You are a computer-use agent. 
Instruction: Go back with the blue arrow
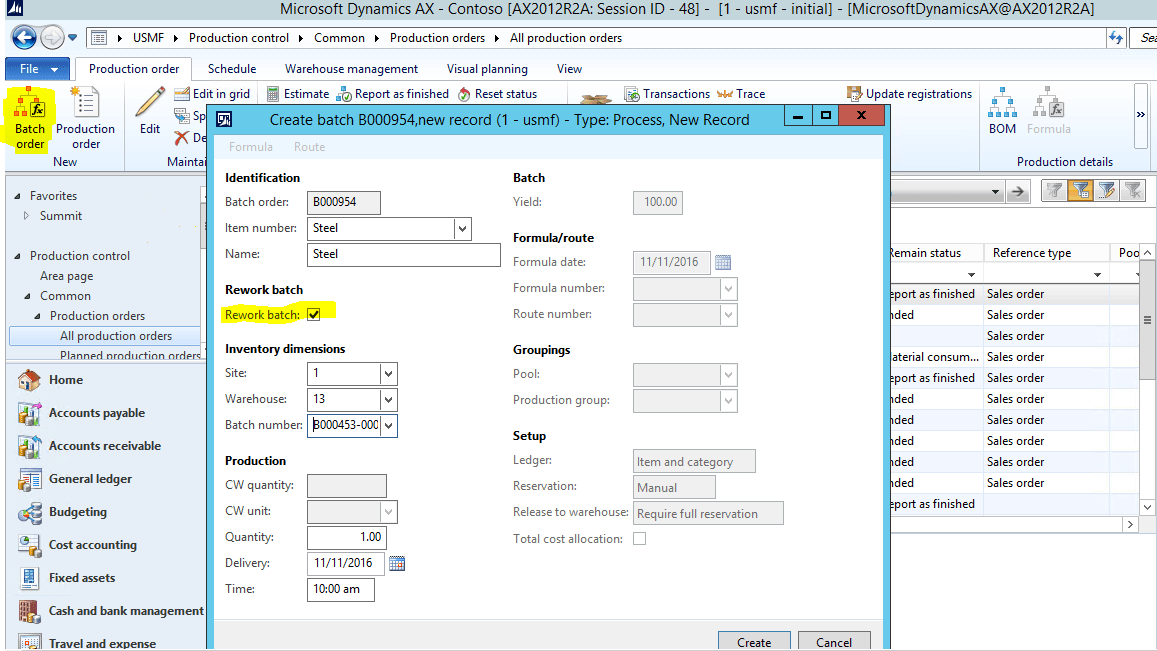[x=24, y=38]
